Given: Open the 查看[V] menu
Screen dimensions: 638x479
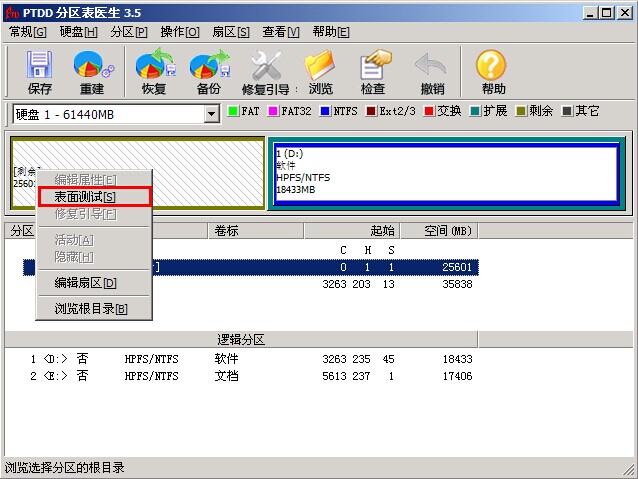Looking at the screenshot, I should click(x=281, y=32).
